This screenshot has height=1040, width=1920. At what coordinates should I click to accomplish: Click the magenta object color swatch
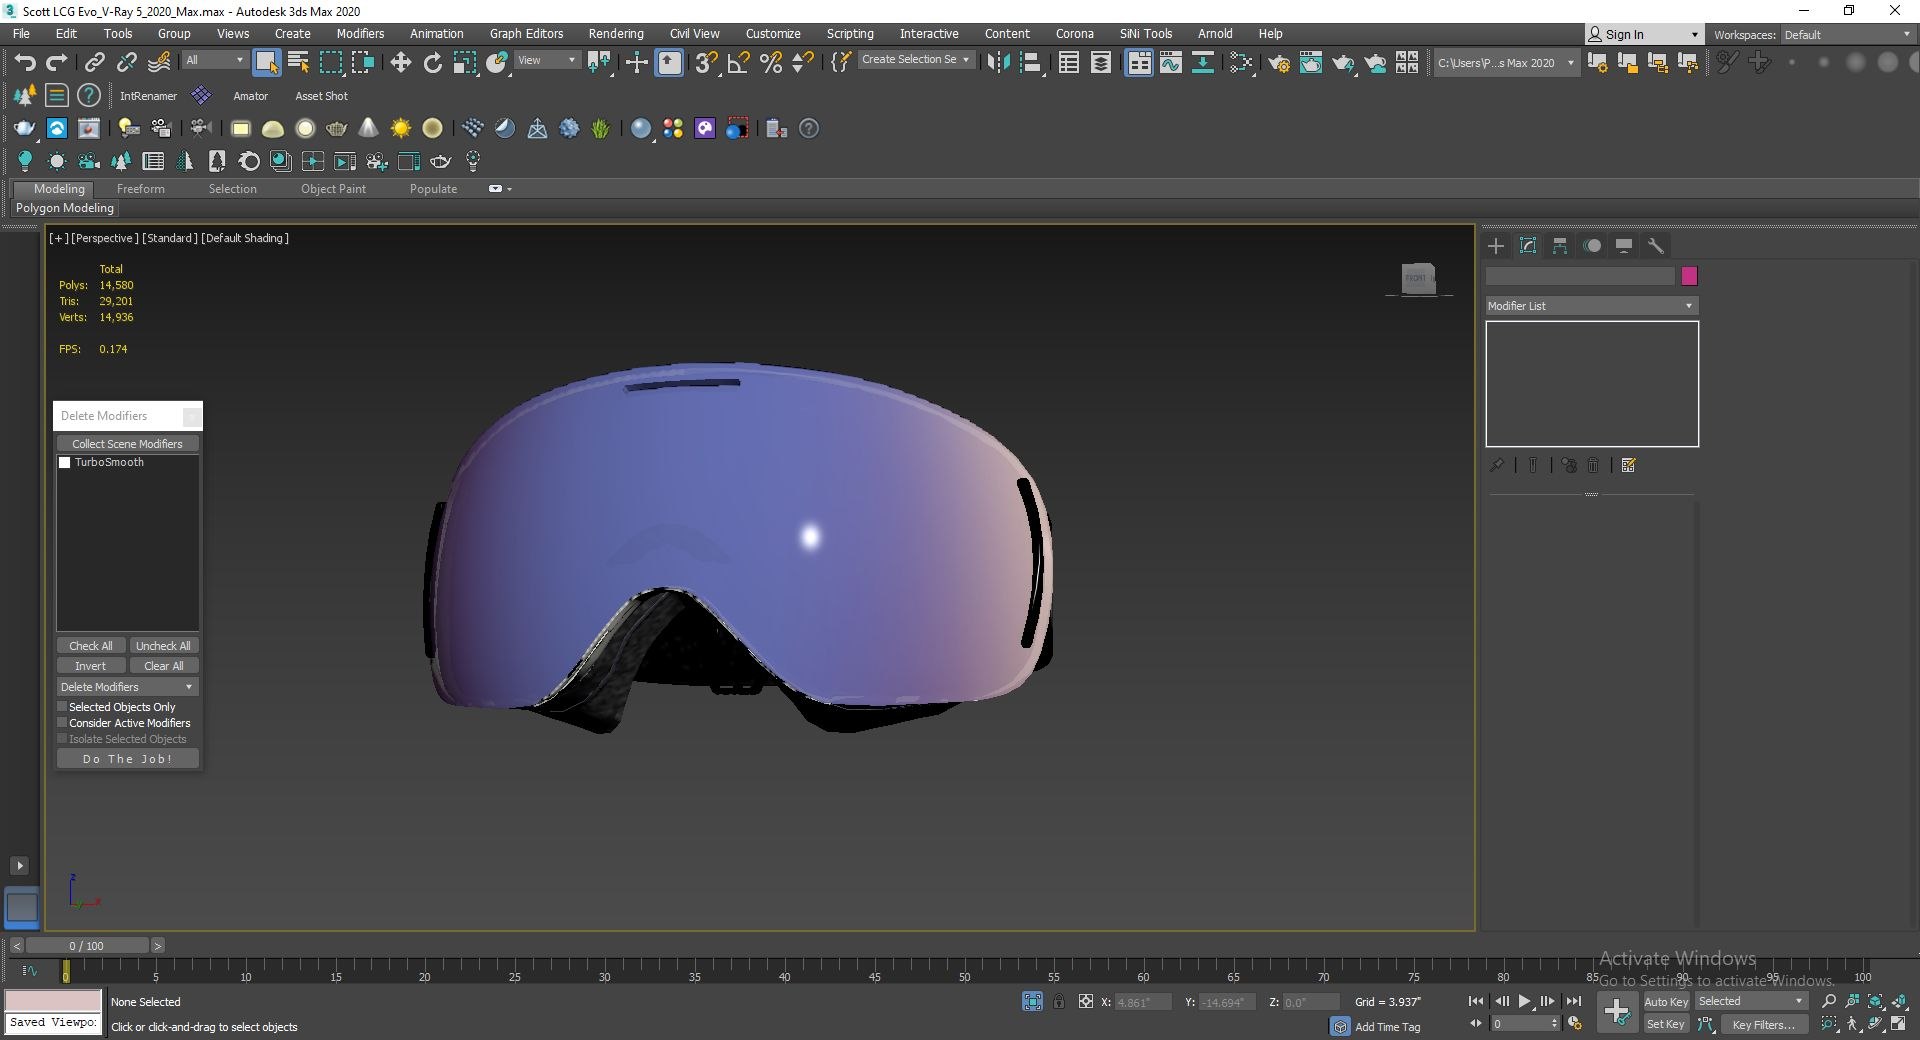(x=1689, y=276)
